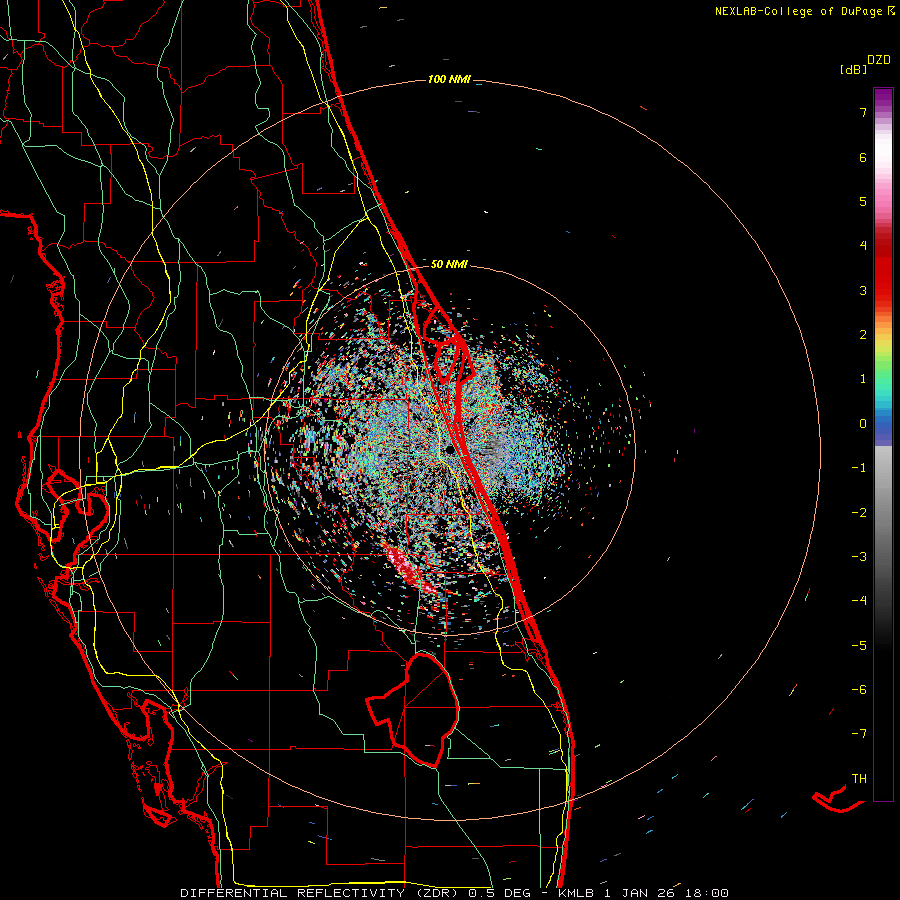Click the [dB] units label

click(x=854, y=70)
